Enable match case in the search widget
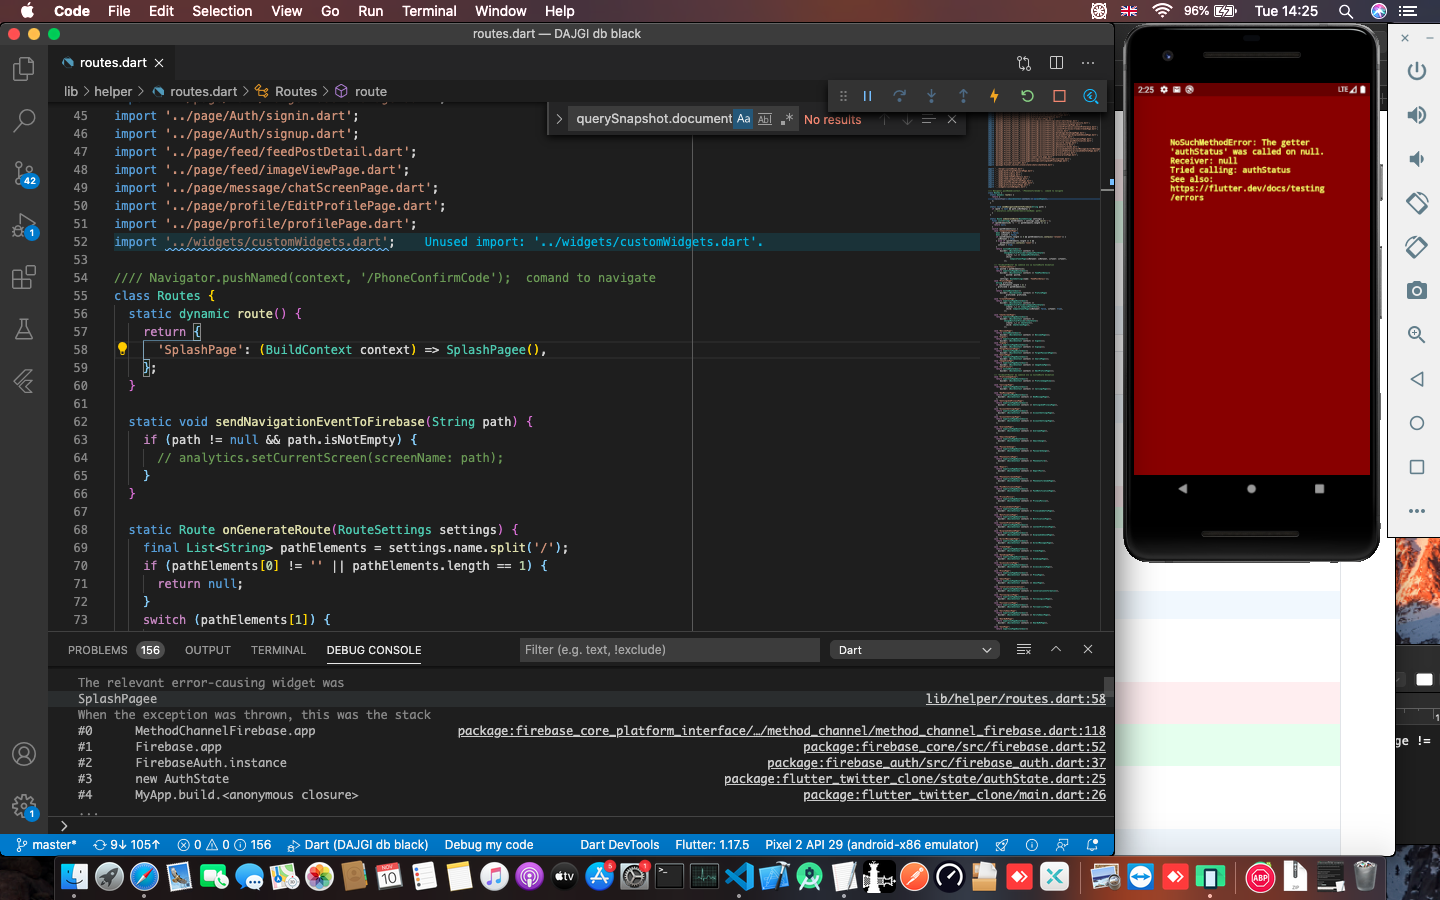 (x=743, y=118)
